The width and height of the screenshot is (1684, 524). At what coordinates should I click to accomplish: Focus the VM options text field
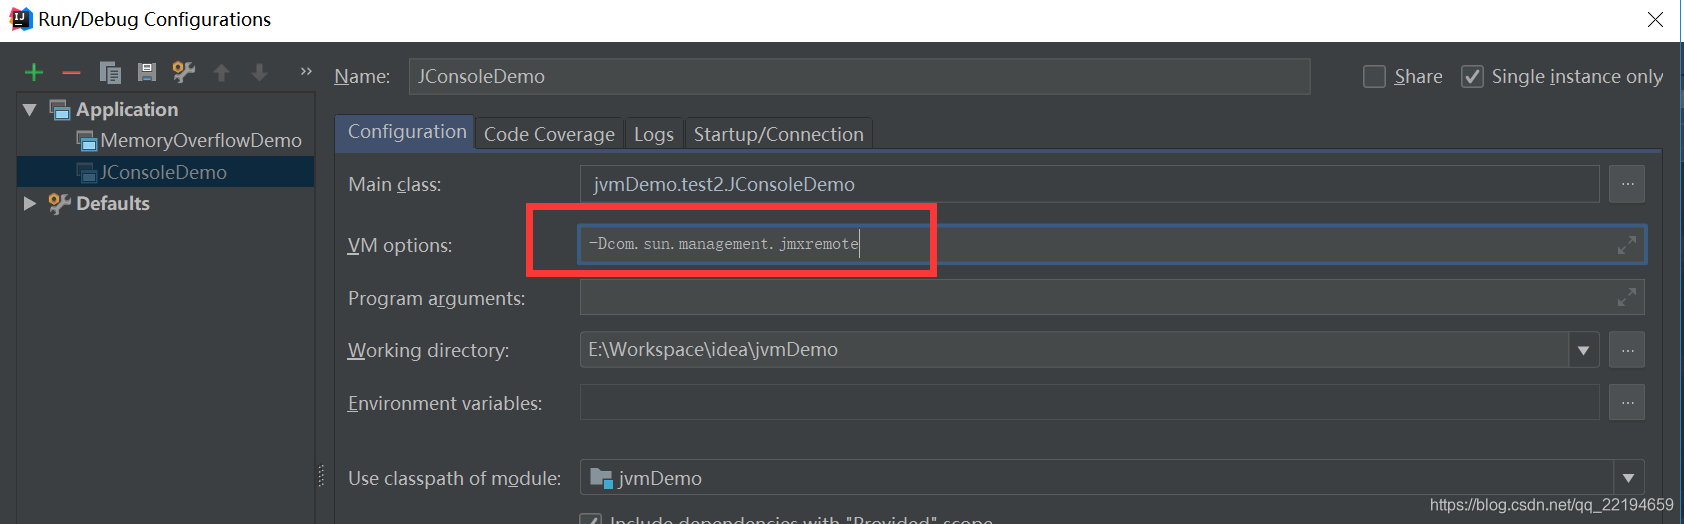point(1112,245)
